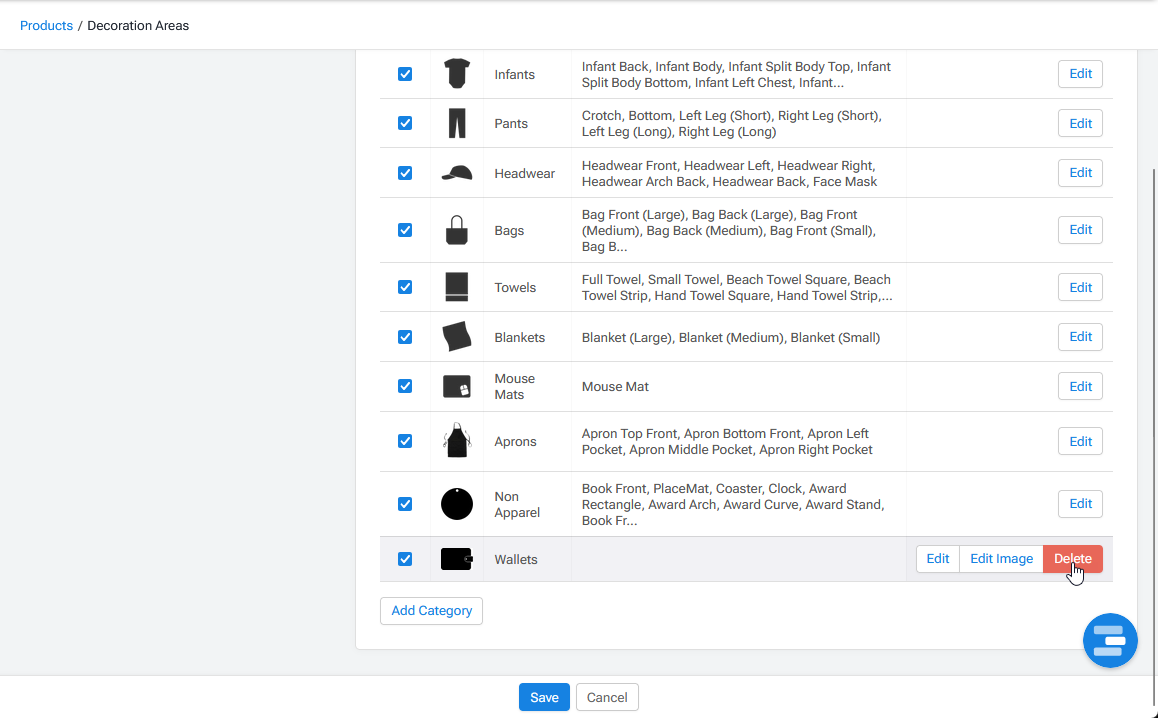This screenshot has width=1158, height=718.
Task: Click the Pants category name
Action: coord(511,124)
